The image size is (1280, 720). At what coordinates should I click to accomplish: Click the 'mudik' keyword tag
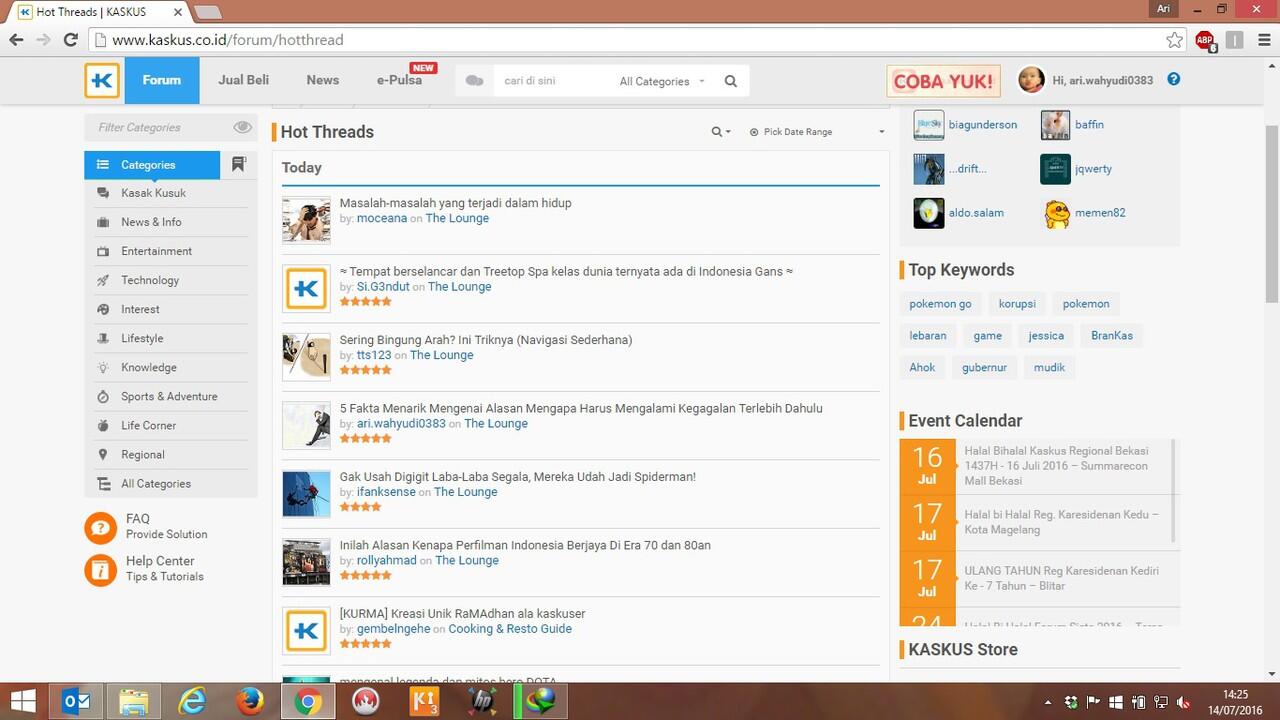point(1049,368)
